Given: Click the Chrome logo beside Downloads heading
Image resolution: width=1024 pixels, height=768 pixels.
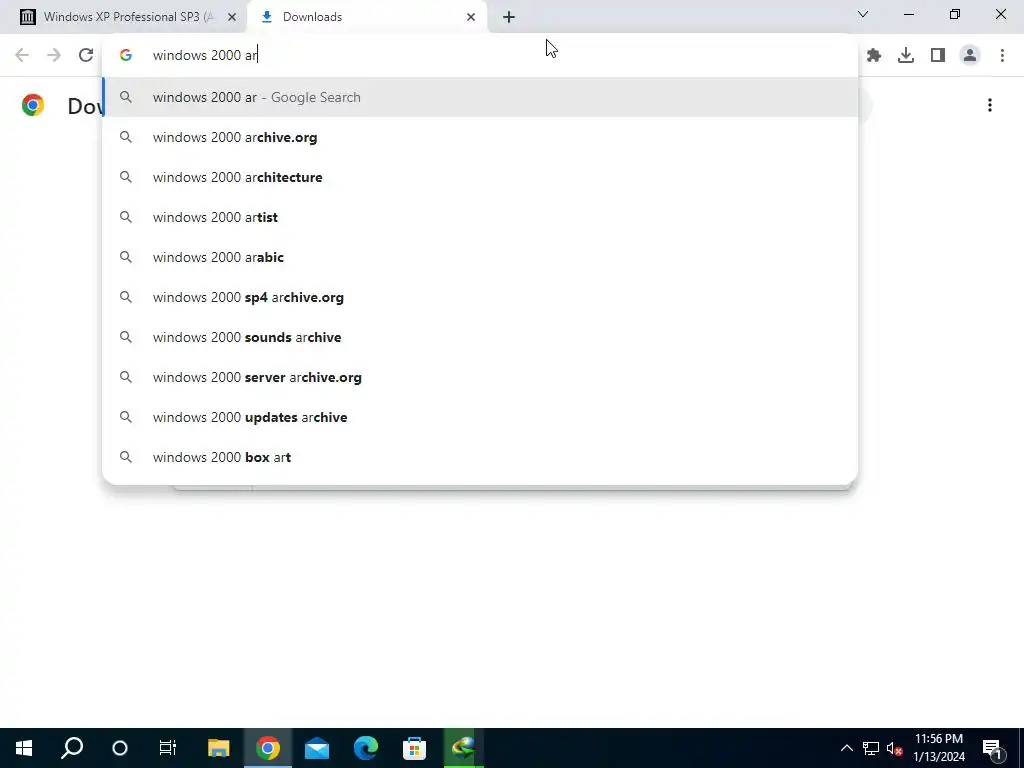Looking at the screenshot, I should coord(33,105).
